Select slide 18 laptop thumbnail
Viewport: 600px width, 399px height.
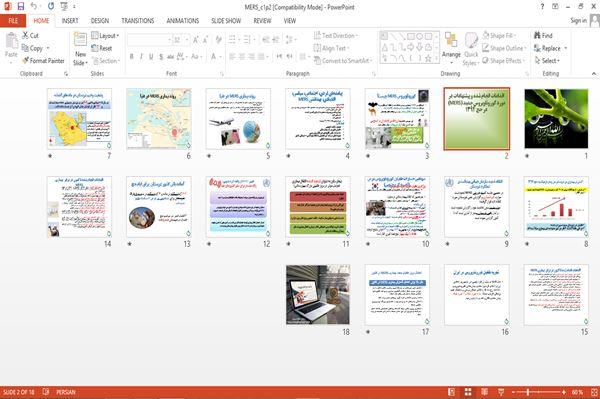click(318, 295)
